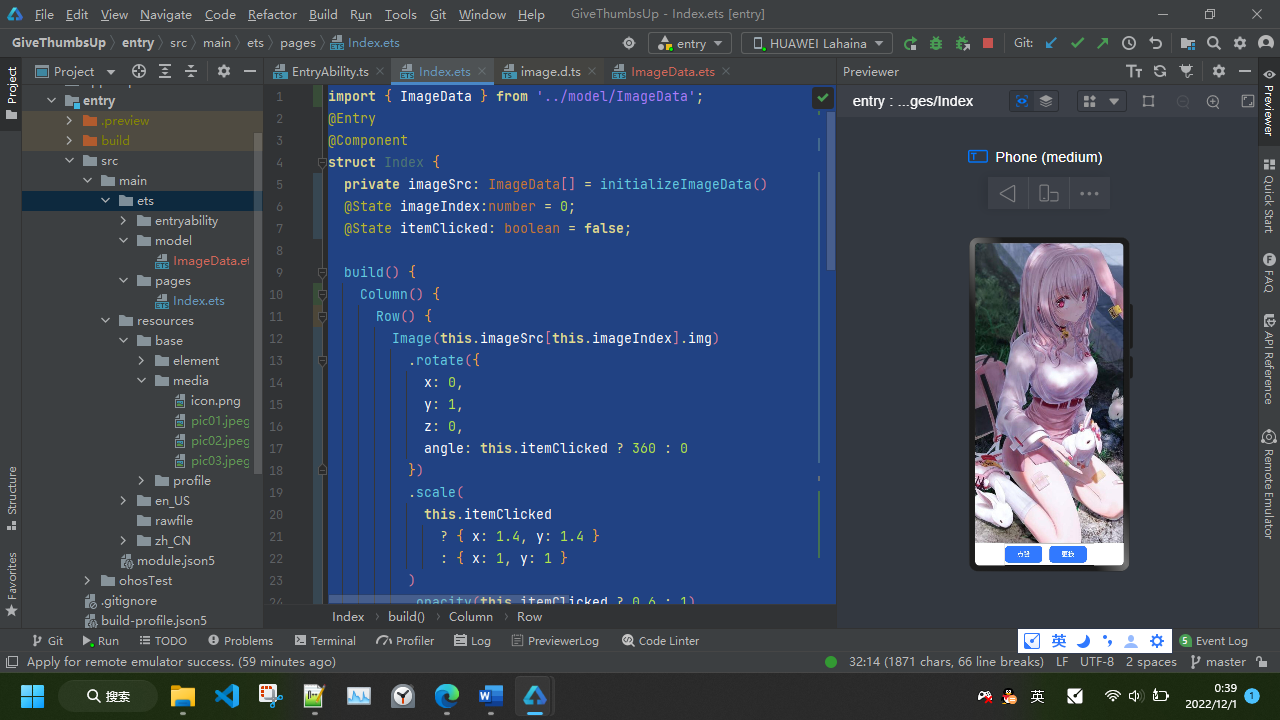Collapse the resources folder
The height and width of the screenshot is (720, 1280).
tap(106, 320)
